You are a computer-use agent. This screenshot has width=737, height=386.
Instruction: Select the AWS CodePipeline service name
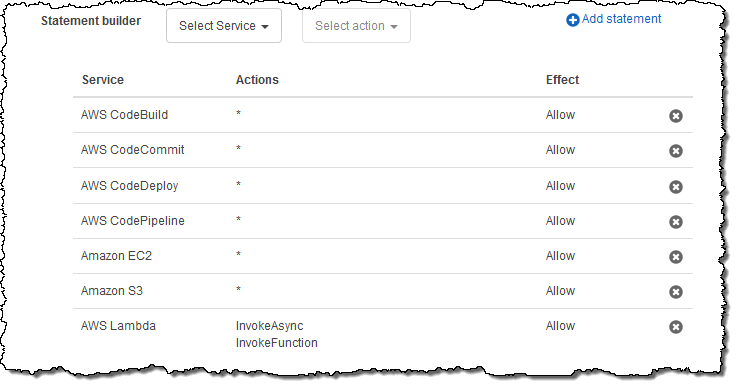pyautogui.click(x=133, y=221)
